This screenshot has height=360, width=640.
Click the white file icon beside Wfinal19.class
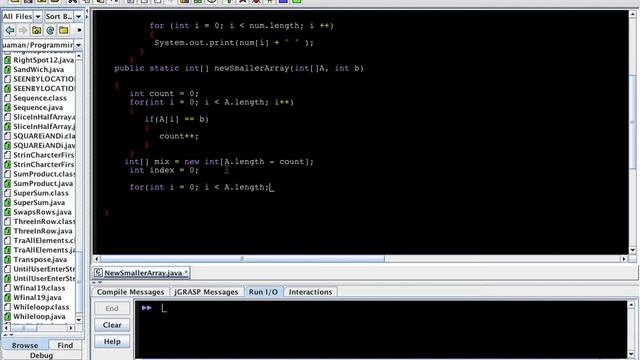tap(7, 288)
